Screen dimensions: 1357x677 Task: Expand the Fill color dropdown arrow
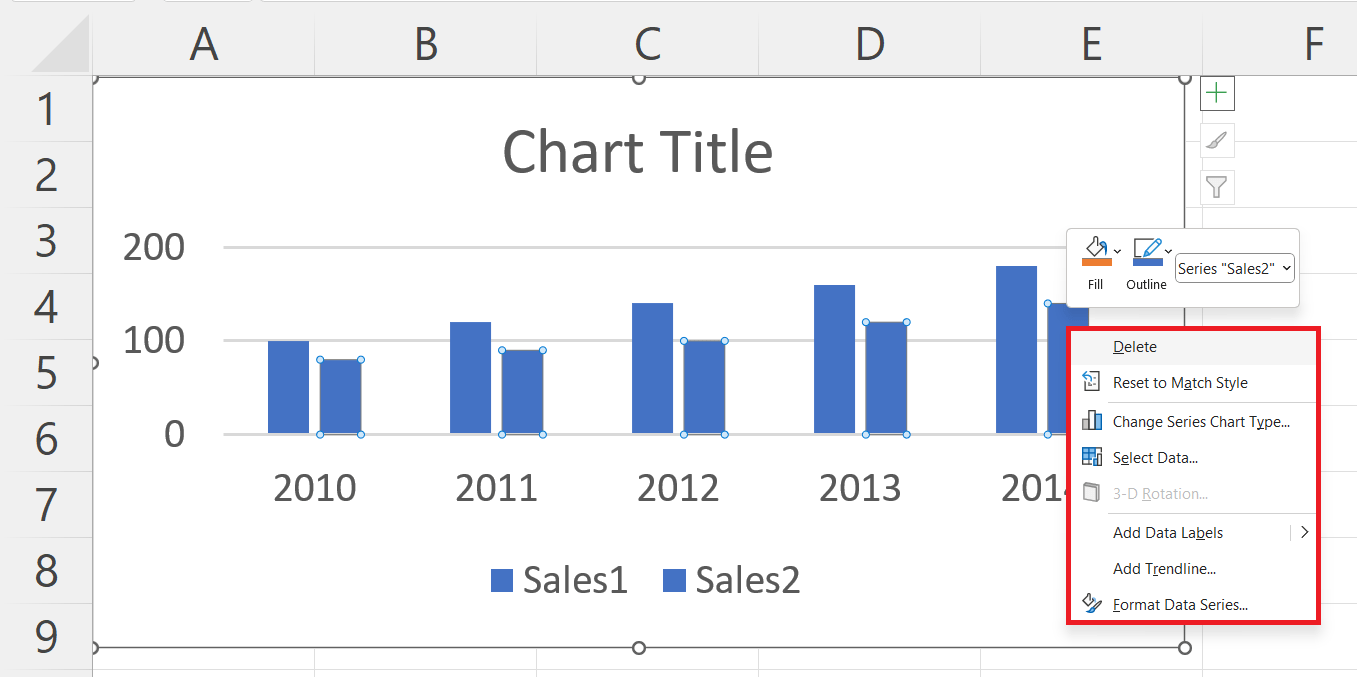coord(1118,251)
